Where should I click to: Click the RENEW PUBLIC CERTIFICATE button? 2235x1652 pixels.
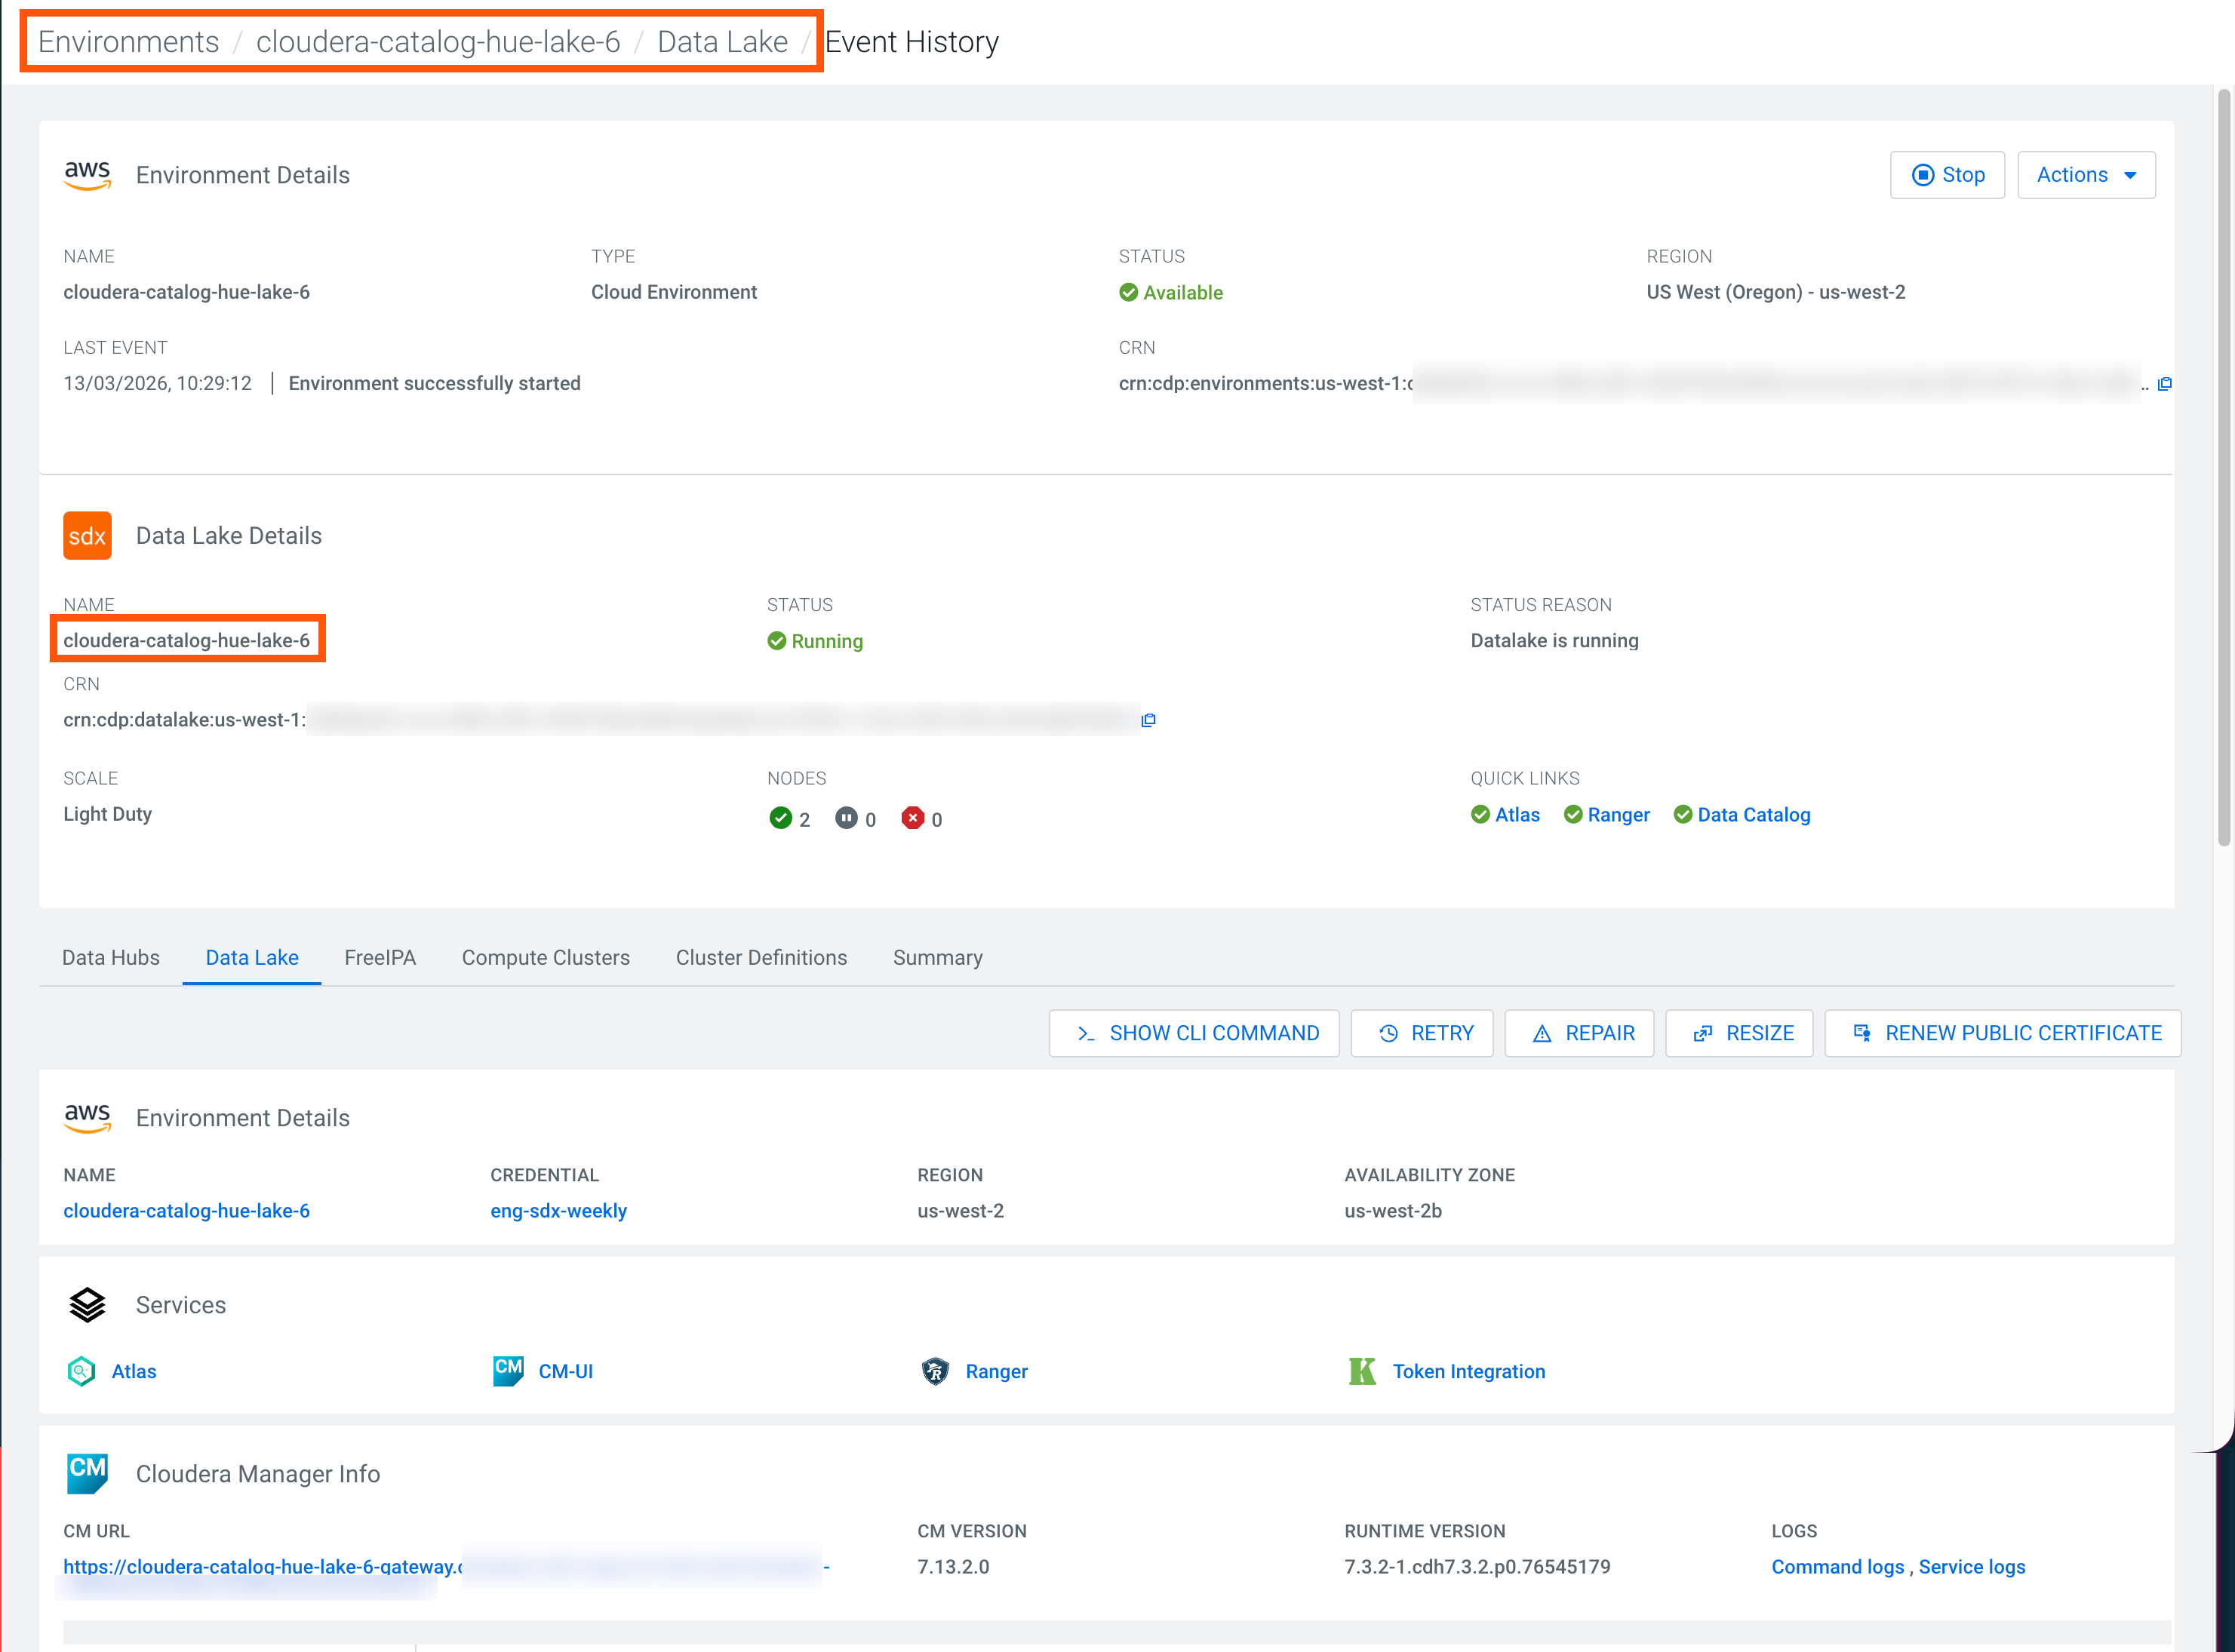(x=2002, y=1033)
